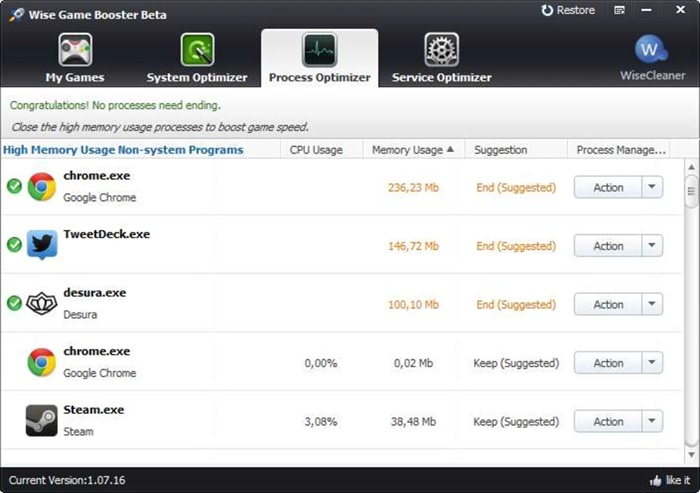The width and height of the screenshot is (700, 493).
Task: Expand Action dropdown arrow for Steam.exe
Action: (652, 421)
